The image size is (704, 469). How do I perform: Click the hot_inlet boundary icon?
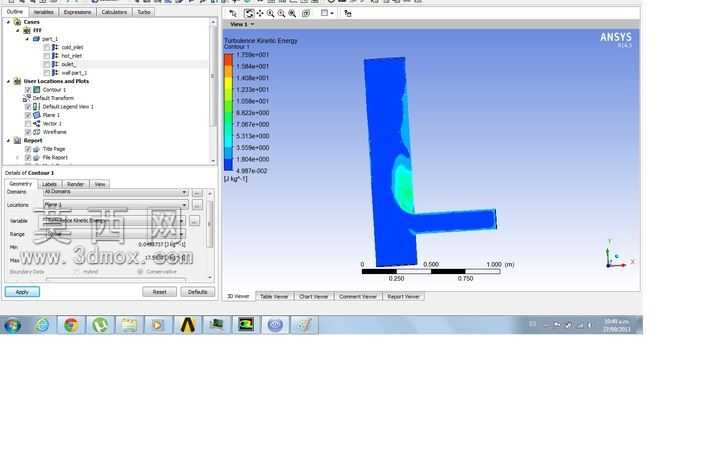55,56
